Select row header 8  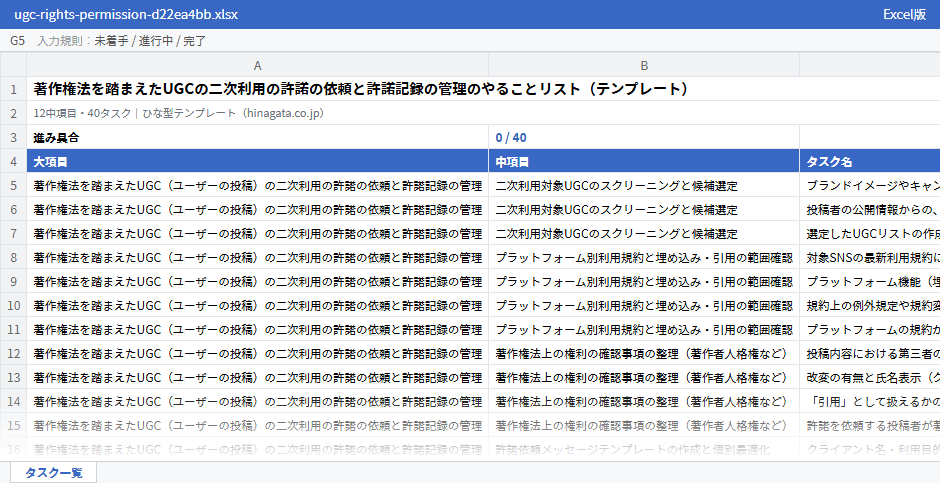point(13,257)
